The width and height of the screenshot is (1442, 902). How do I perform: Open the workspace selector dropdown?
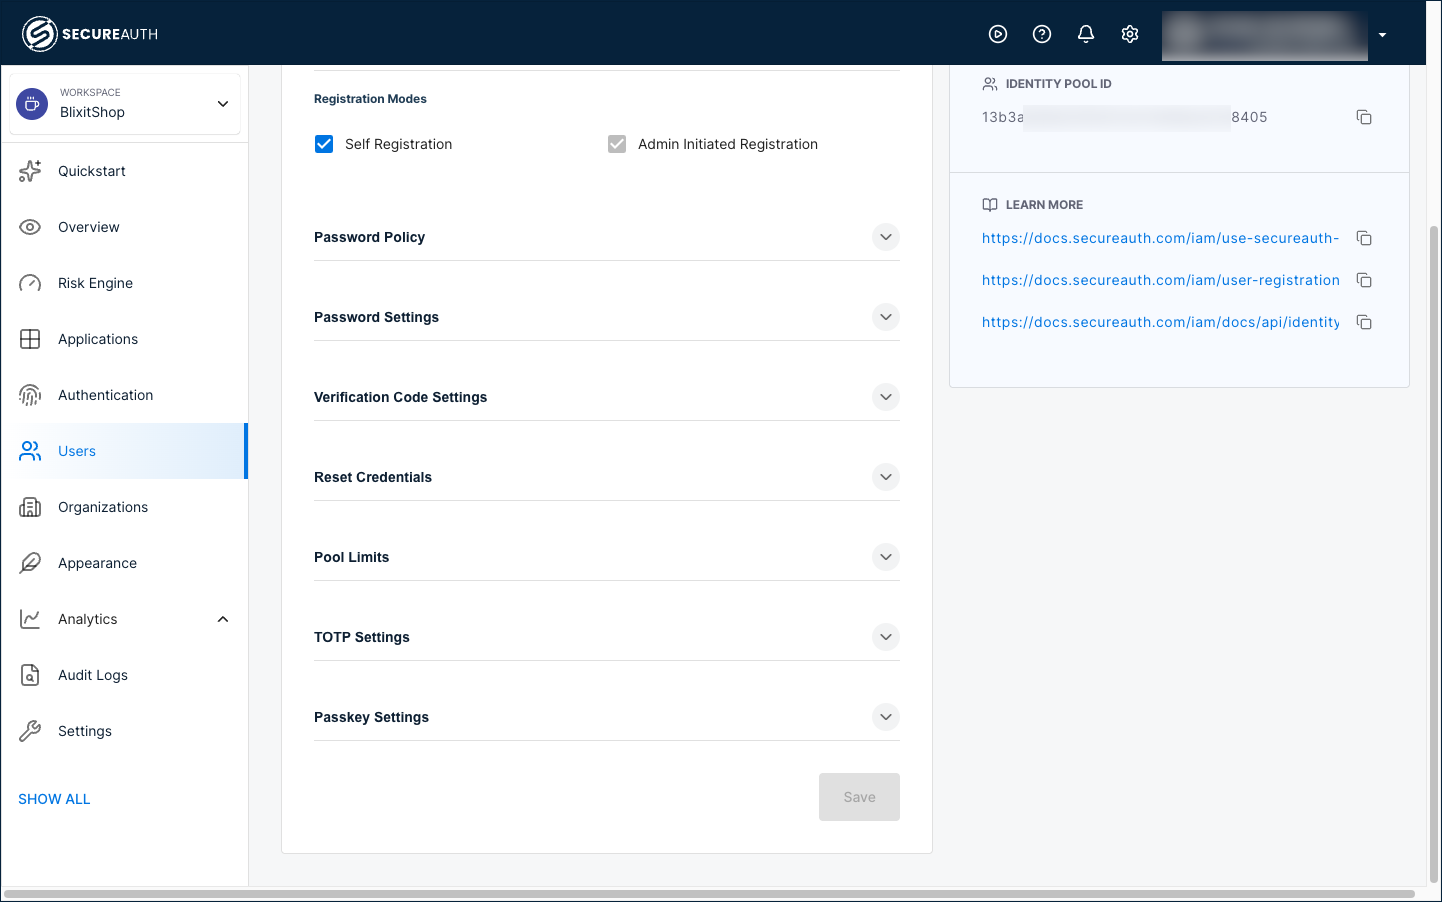coord(125,103)
